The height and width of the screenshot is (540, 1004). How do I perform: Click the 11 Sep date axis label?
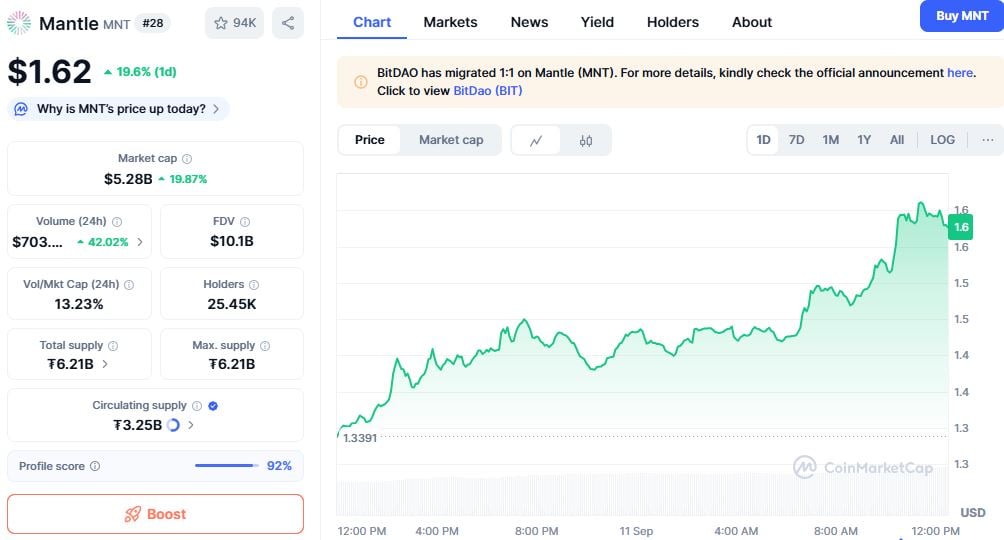tap(636, 531)
